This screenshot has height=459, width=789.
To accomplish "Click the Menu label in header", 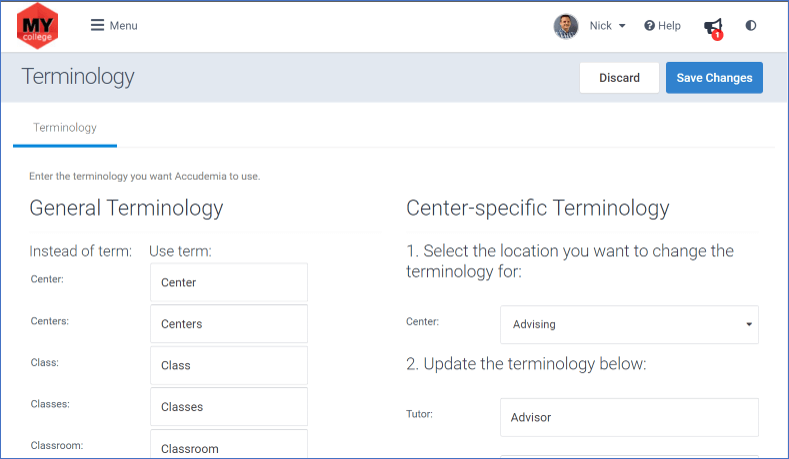I will [x=123, y=26].
